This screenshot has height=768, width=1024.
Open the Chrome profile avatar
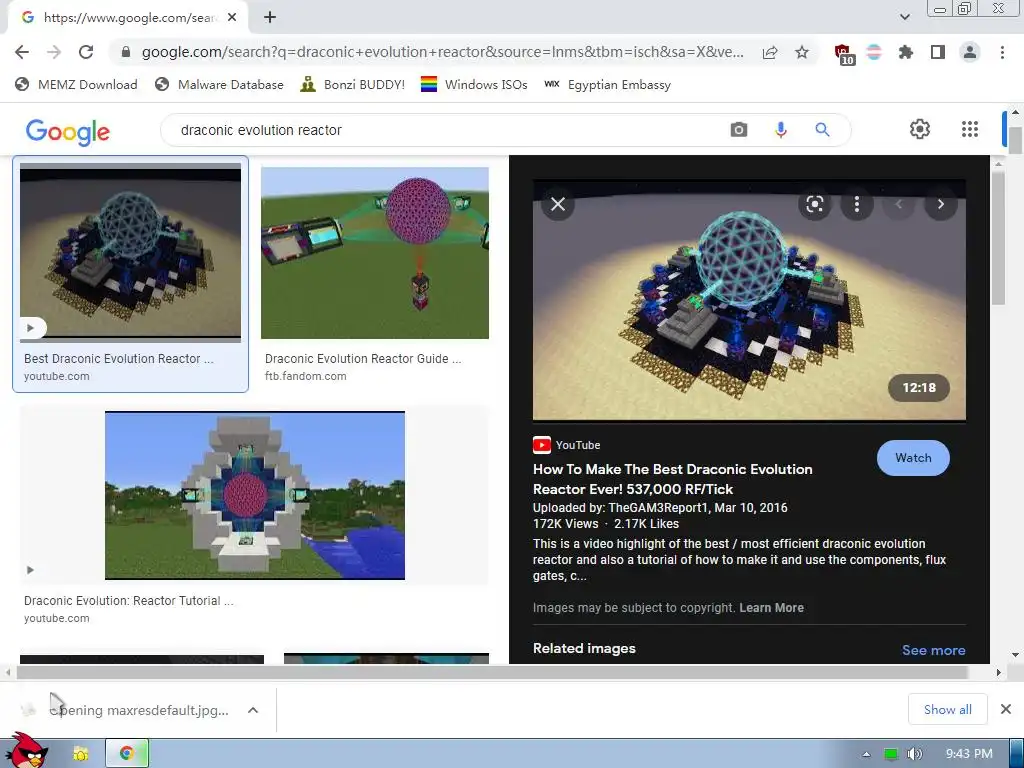(970, 52)
